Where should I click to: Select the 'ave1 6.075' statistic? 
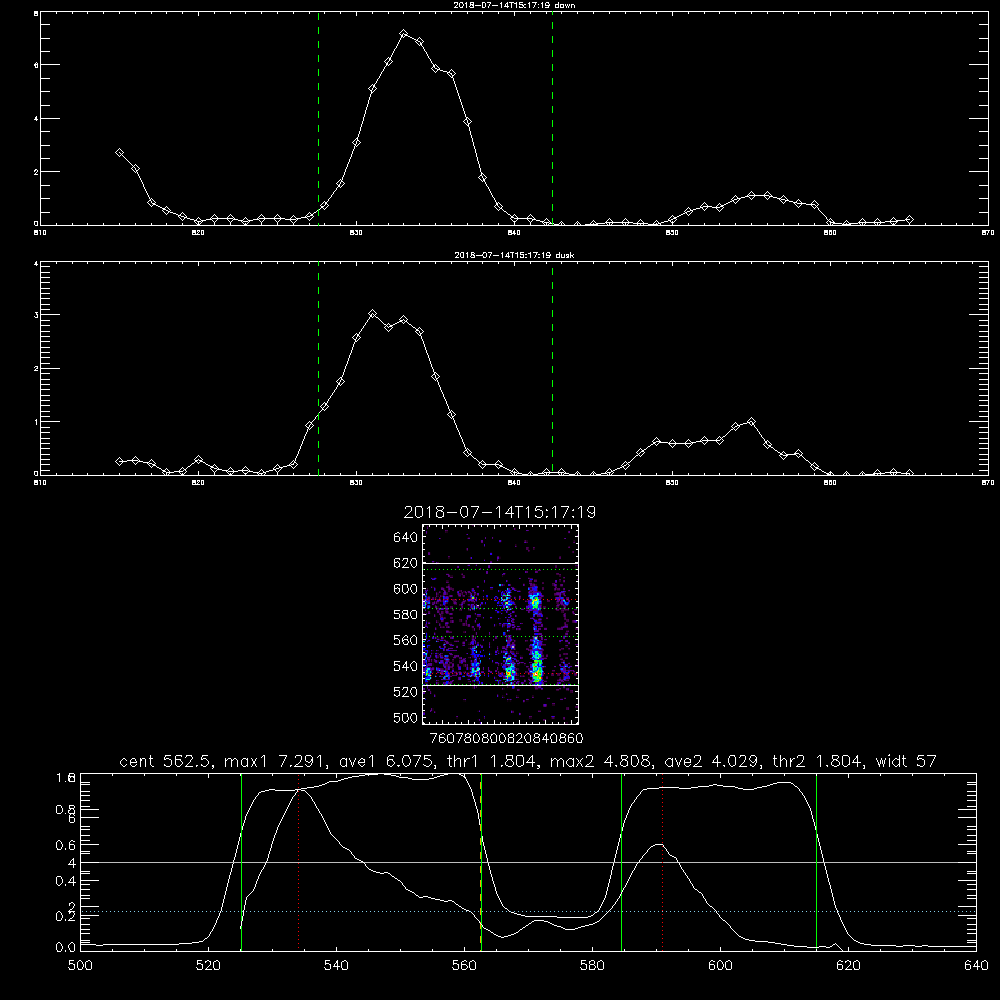pyautogui.click(x=389, y=761)
